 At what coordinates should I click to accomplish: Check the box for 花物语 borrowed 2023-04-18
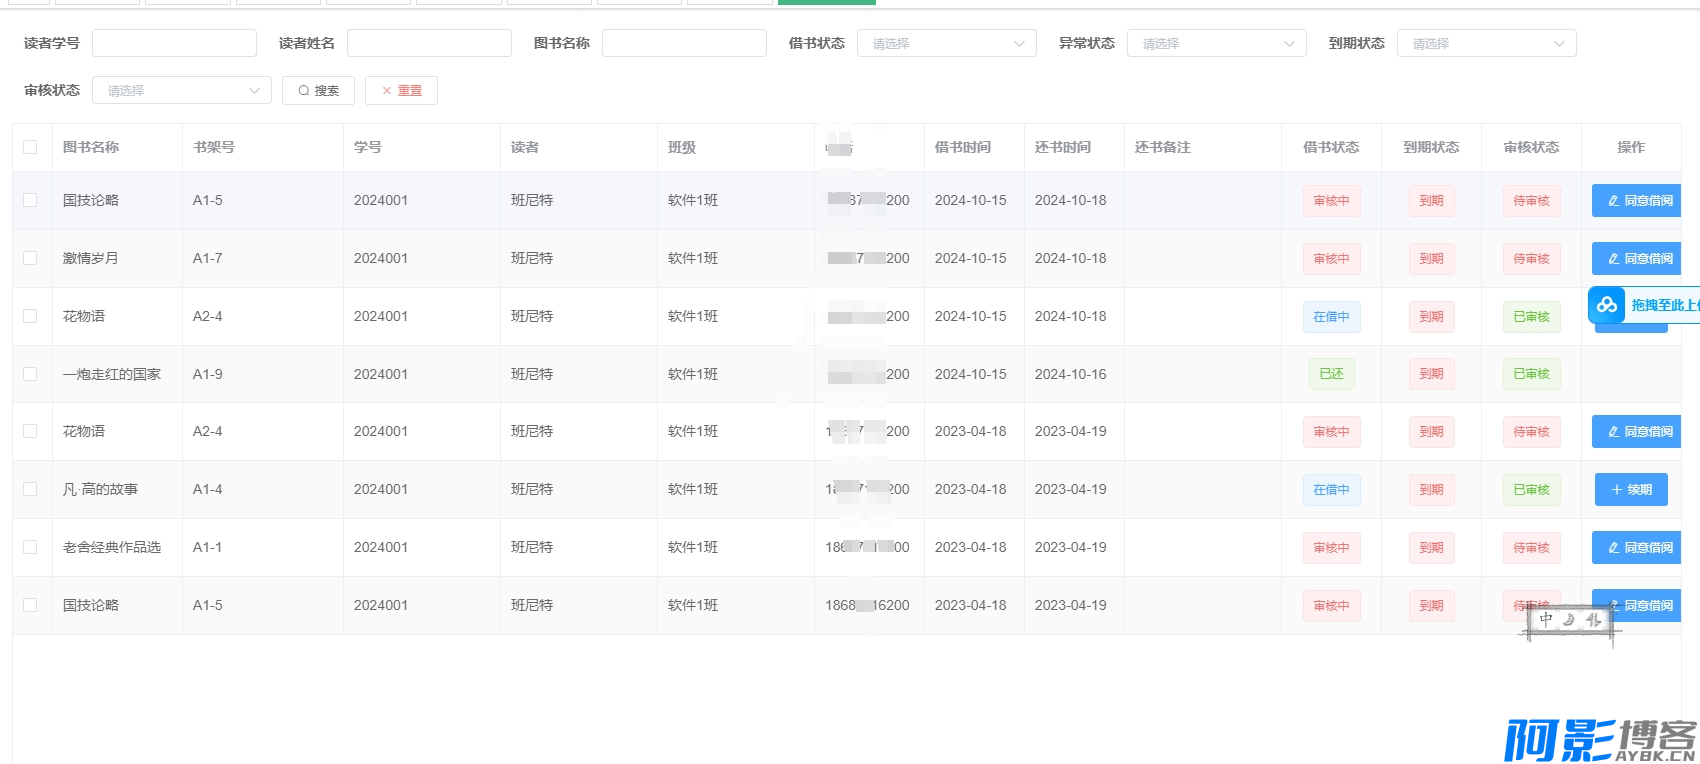tap(30, 431)
